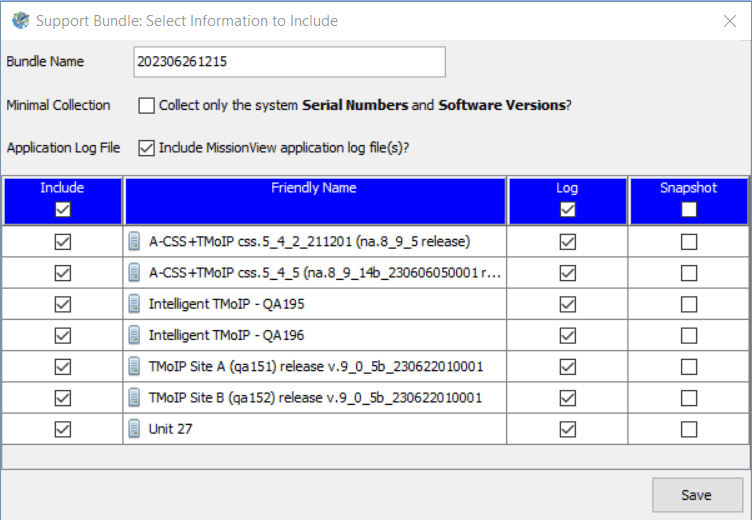Image resolution: width=752 pixels, height=520 pixels.
Task: Uncheck Include for A-CSS+TMoIP css.5_4_5 row
Action: [x=63, y=273]
